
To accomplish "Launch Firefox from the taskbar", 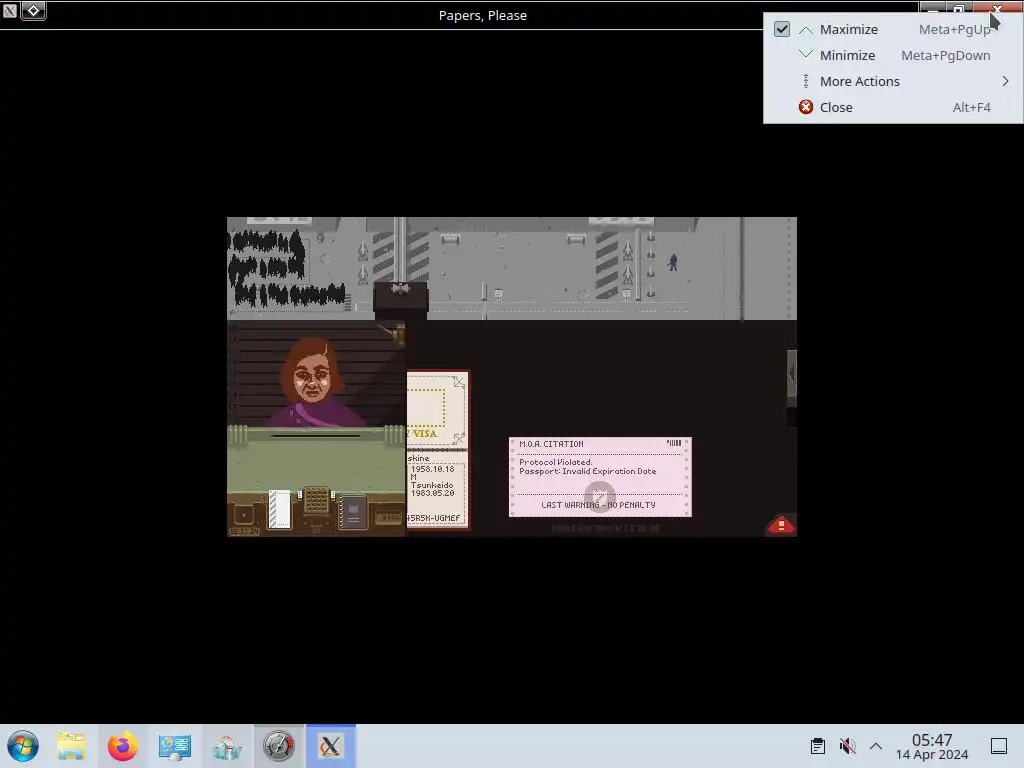I will click(123, 746).
